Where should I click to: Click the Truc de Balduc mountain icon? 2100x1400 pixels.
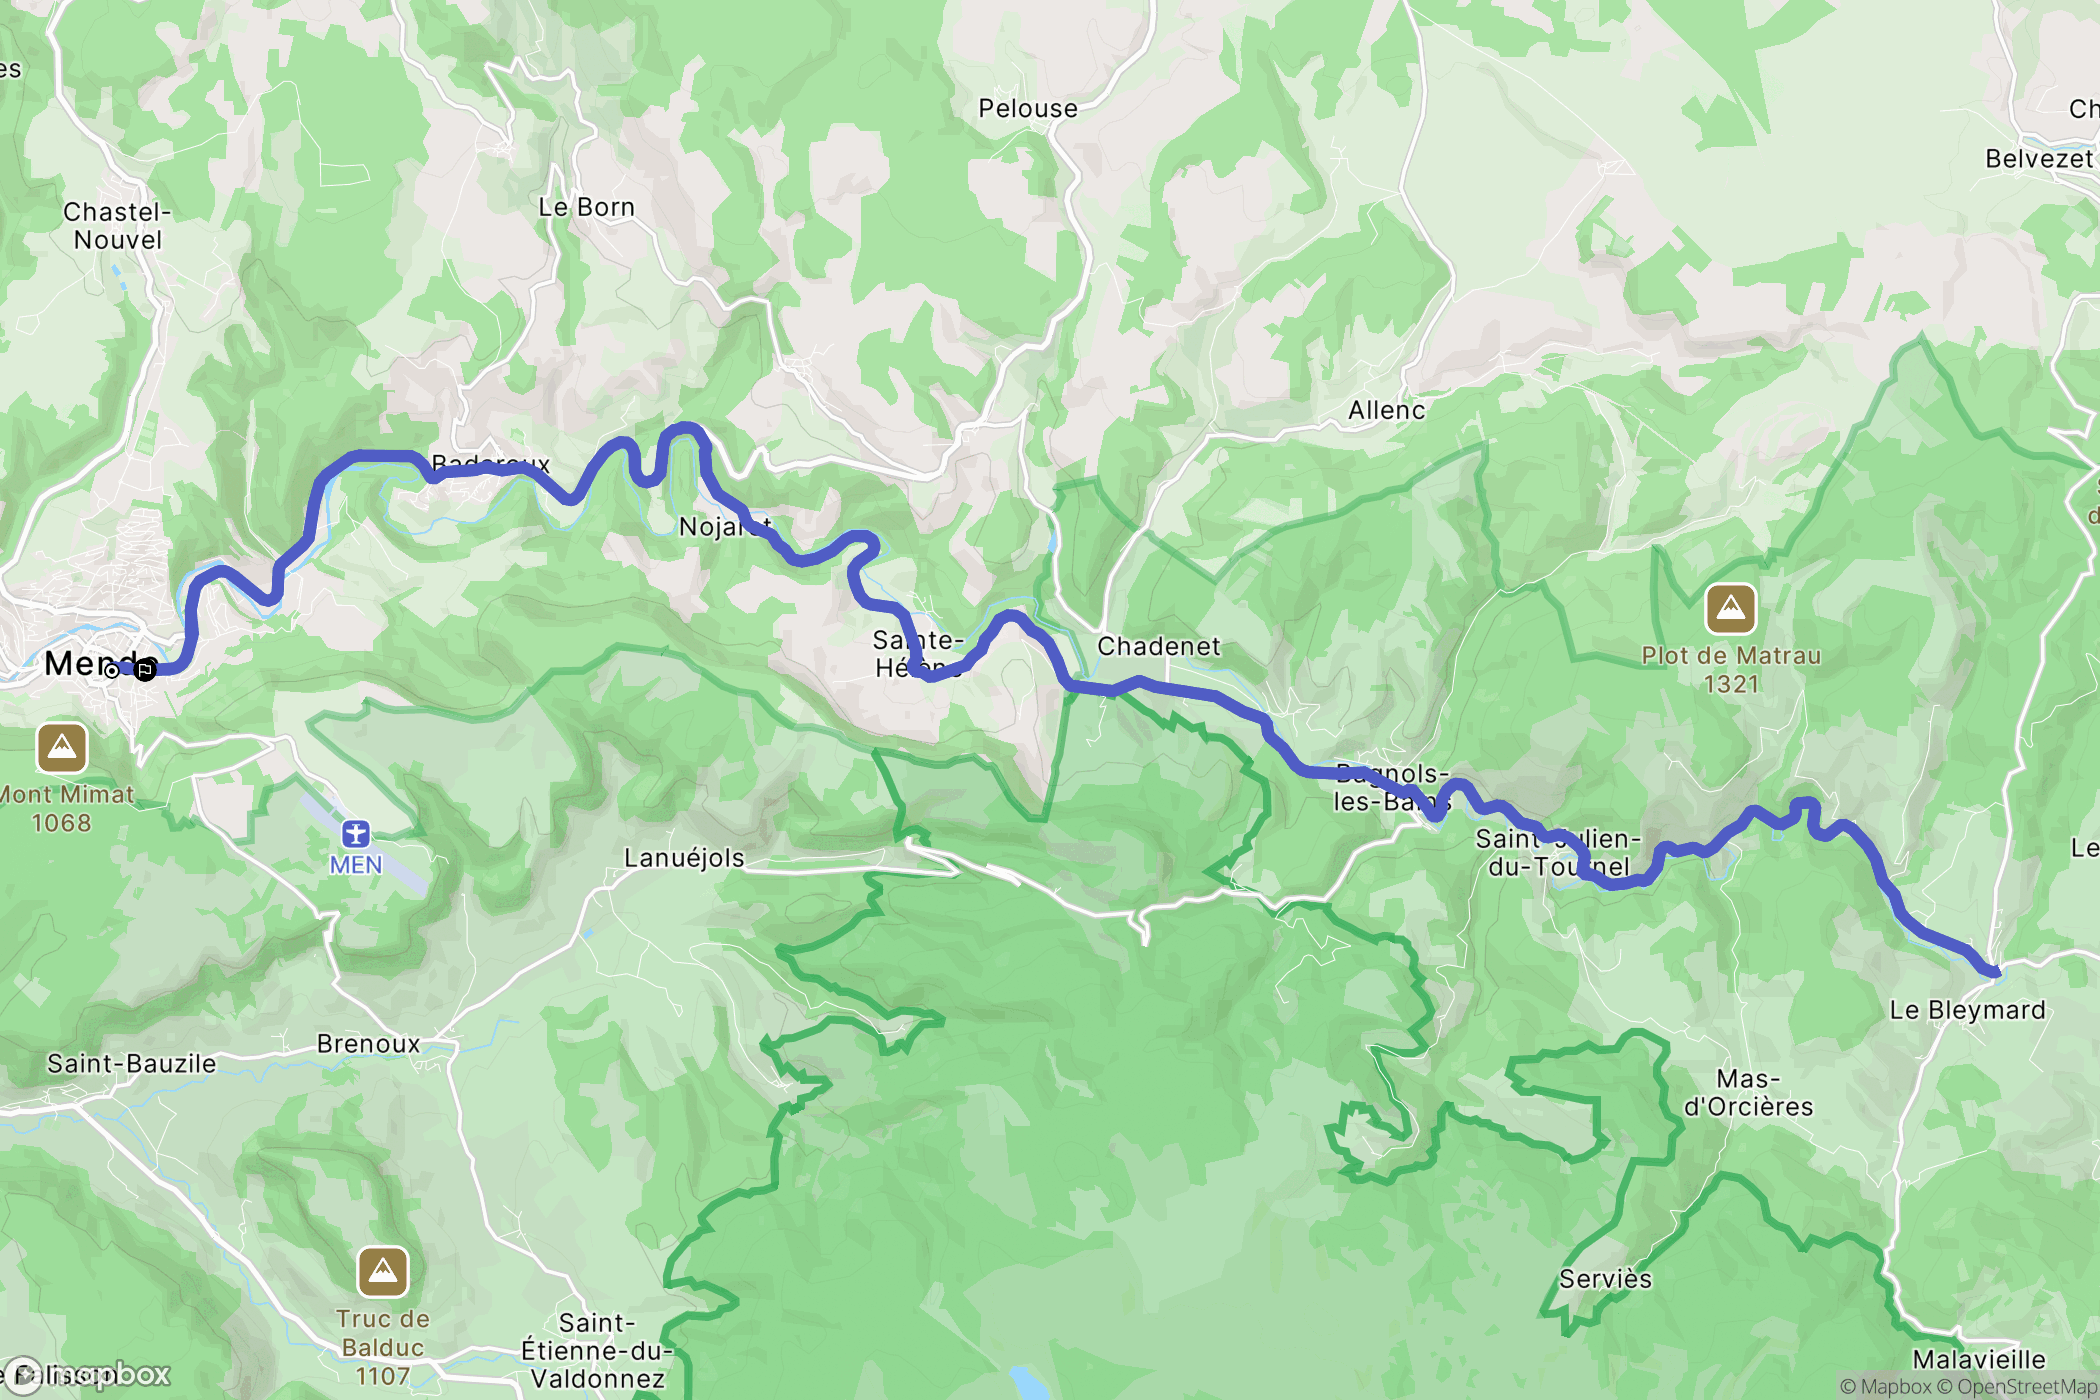383,1272
